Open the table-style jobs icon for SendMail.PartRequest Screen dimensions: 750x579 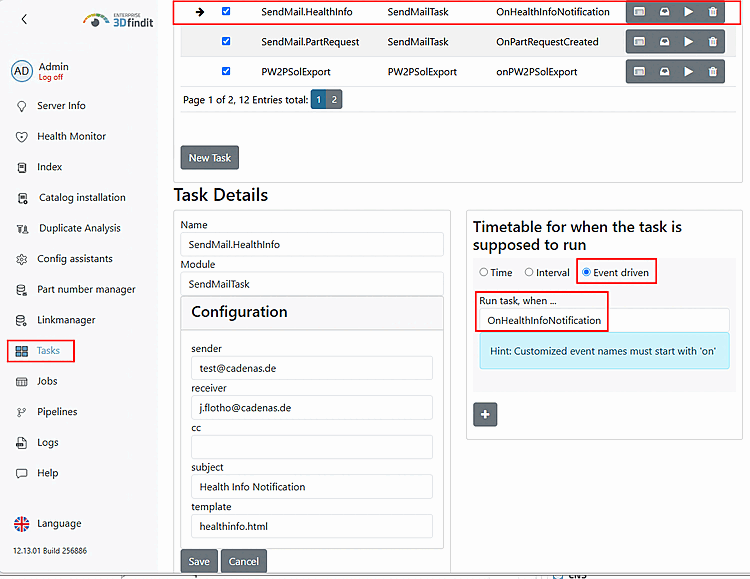pos(639,42)
